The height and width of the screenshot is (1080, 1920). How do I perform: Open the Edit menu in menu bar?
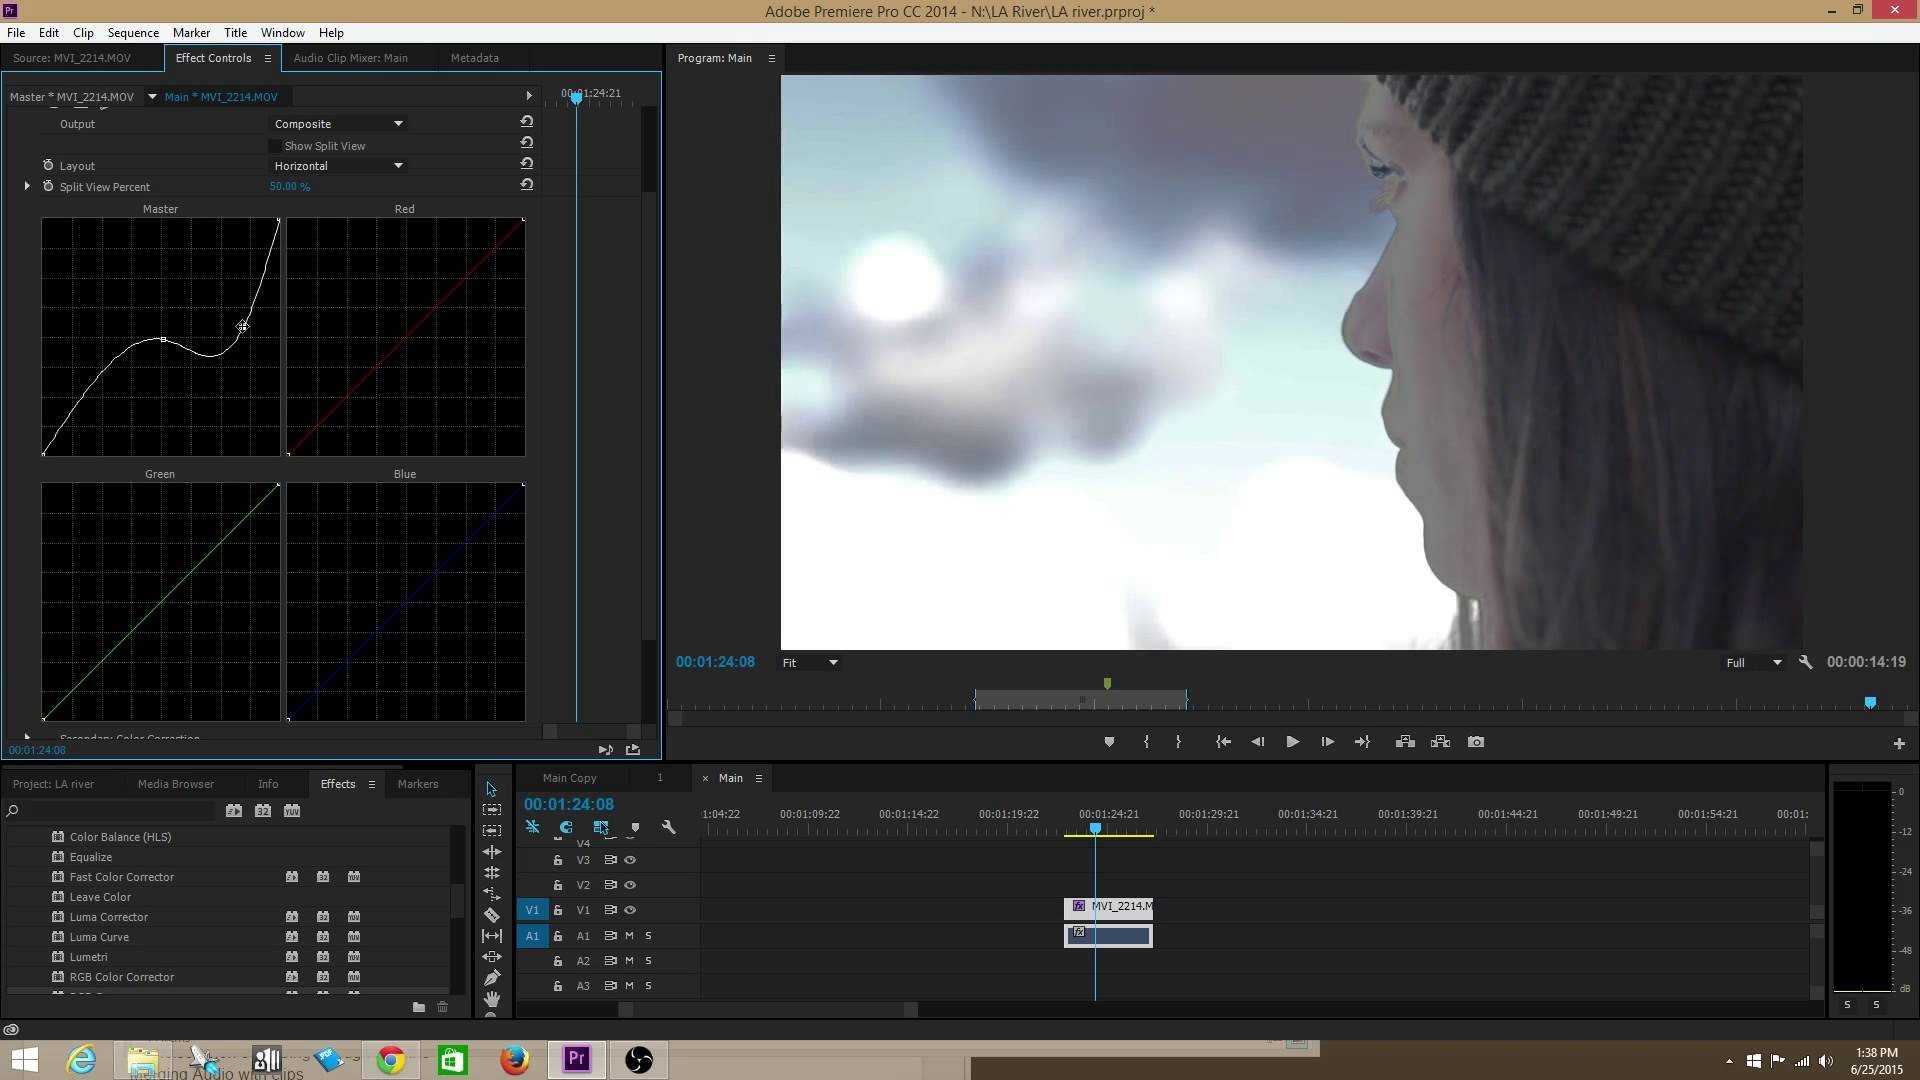point(47,32)
